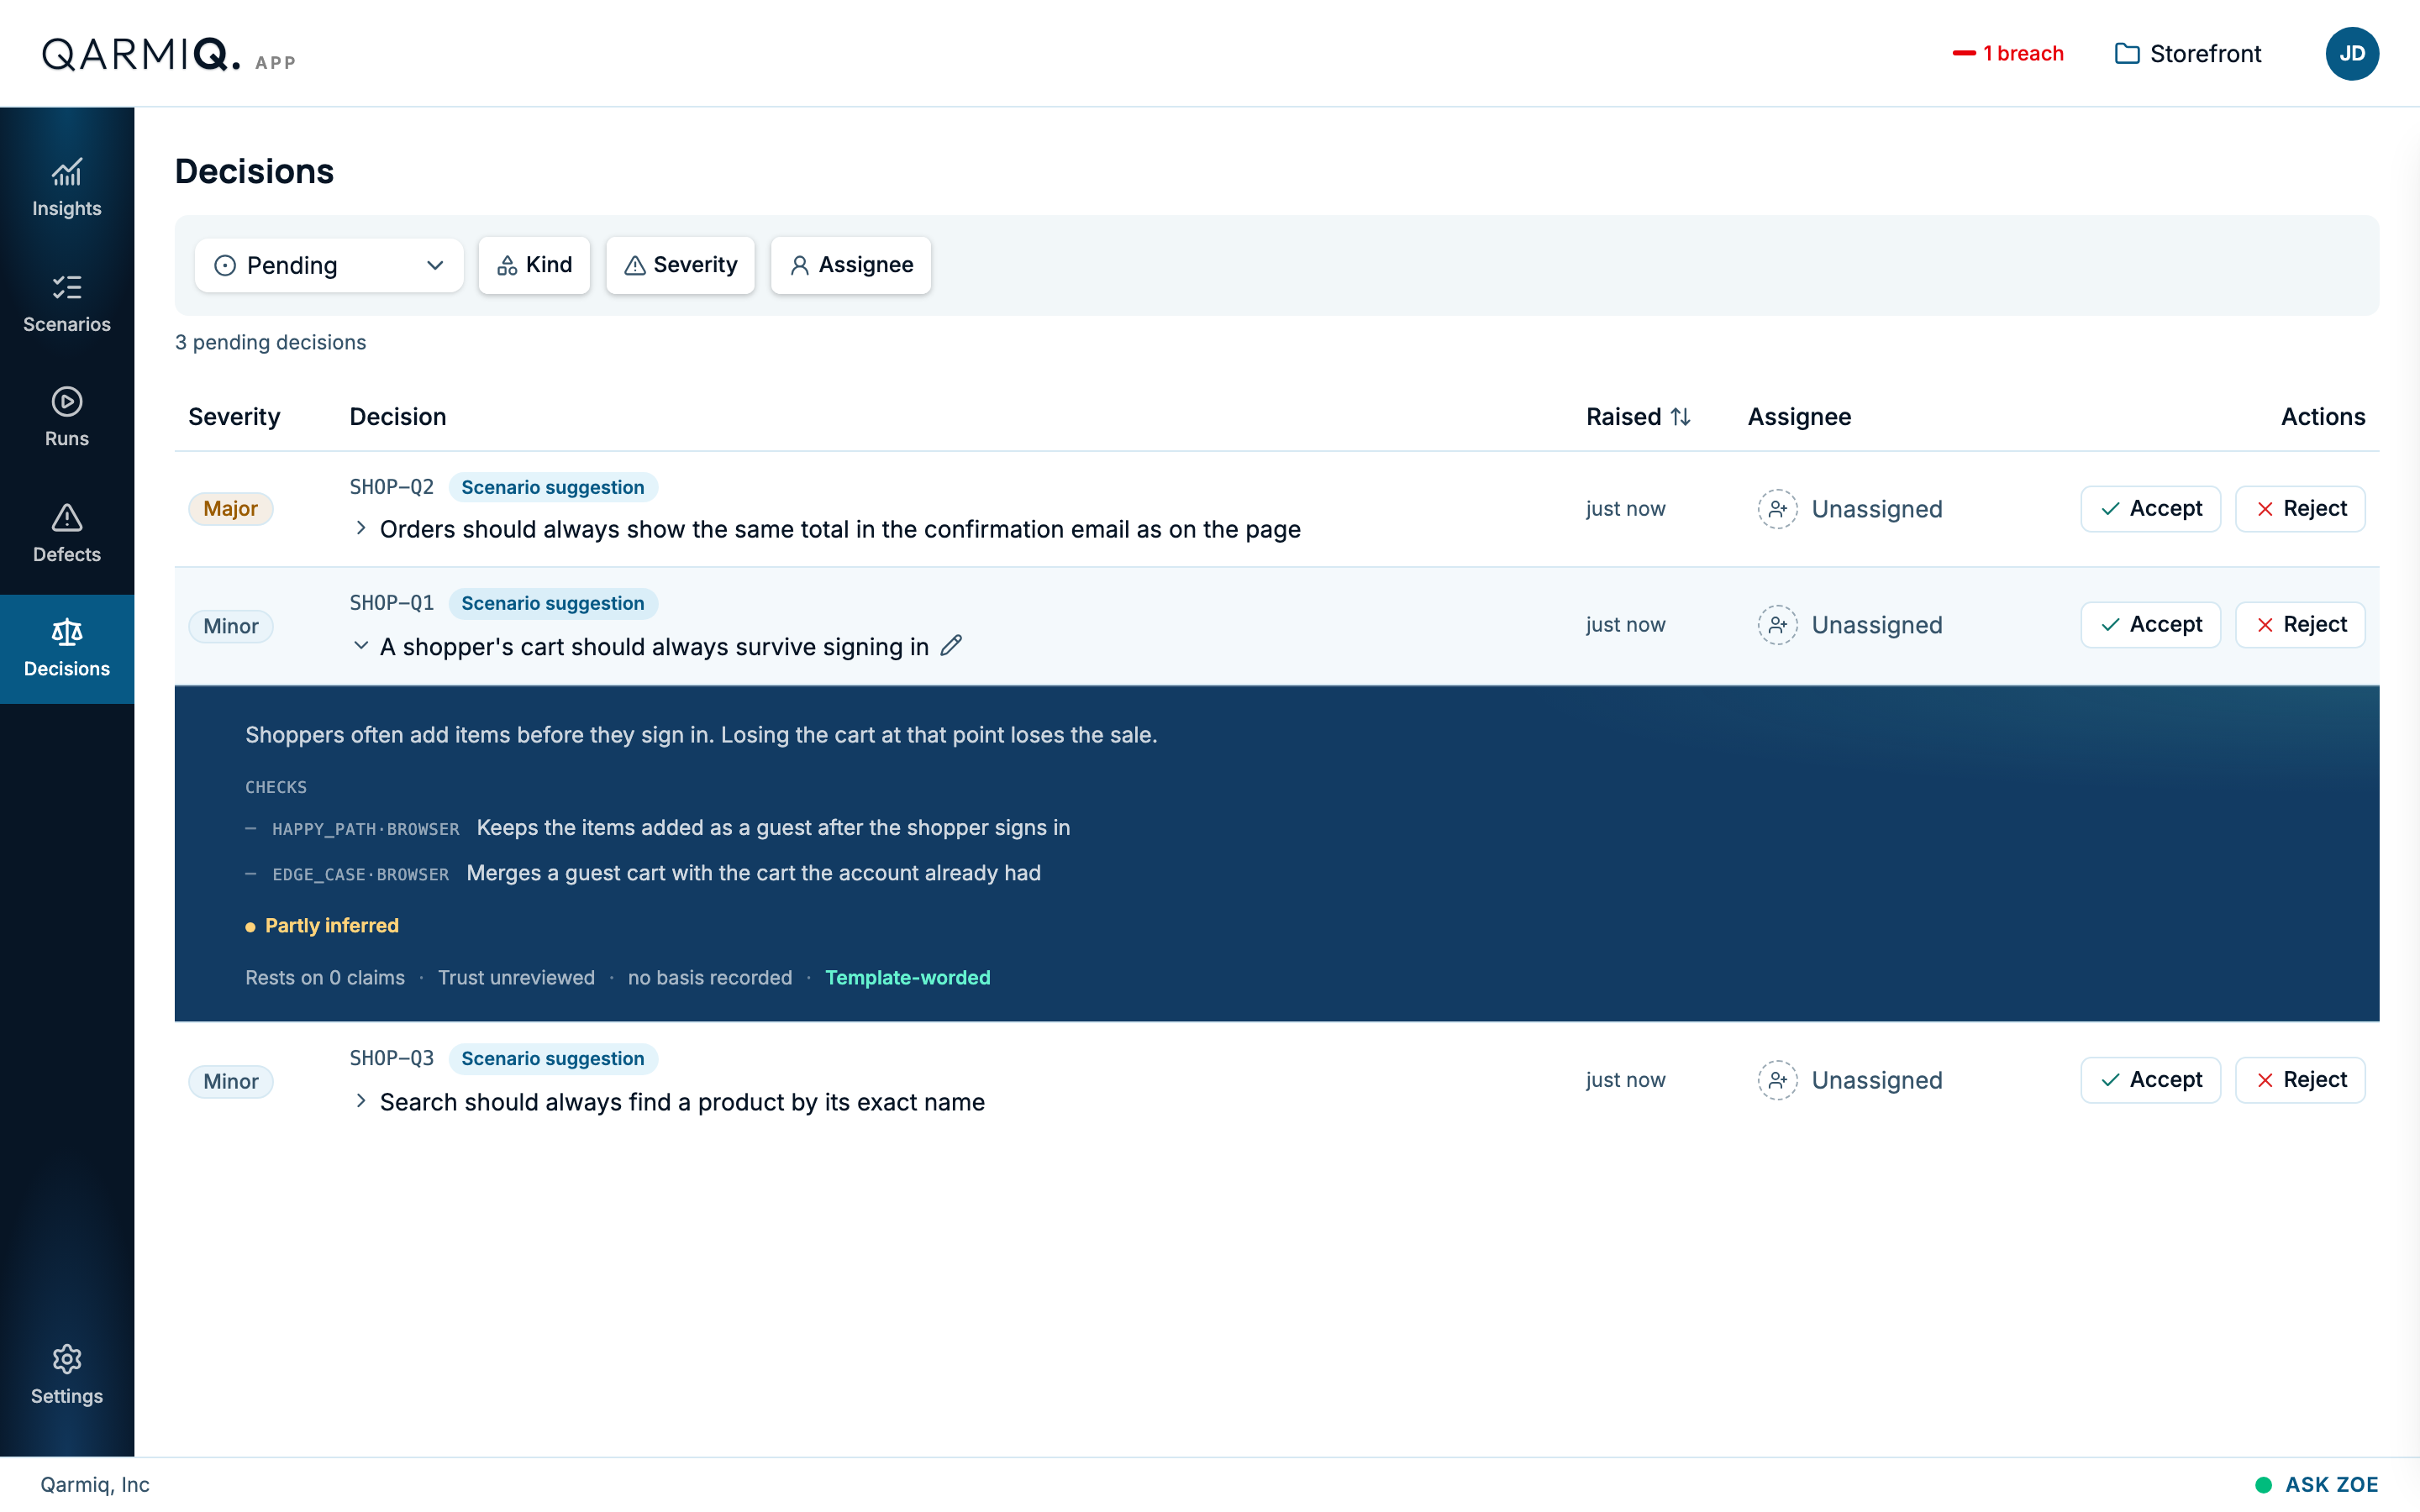Click the Major severity badge

230,509
